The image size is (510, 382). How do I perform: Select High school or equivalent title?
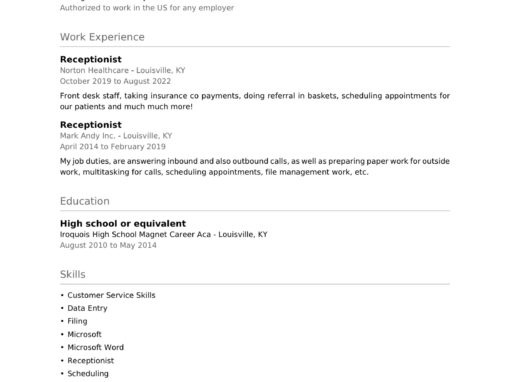click(x=123, y=223)
